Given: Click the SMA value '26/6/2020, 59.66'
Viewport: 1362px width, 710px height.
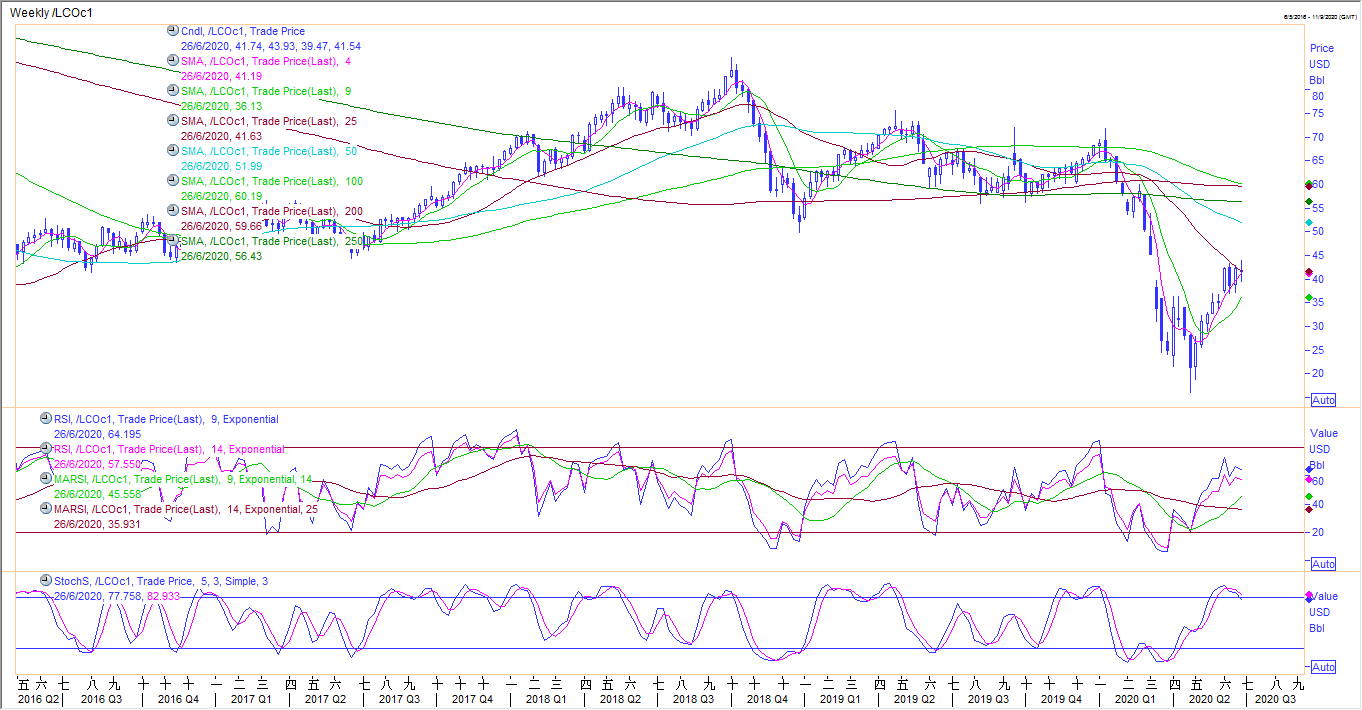Looking at the screenshot, I should click(x=222, y=227).
